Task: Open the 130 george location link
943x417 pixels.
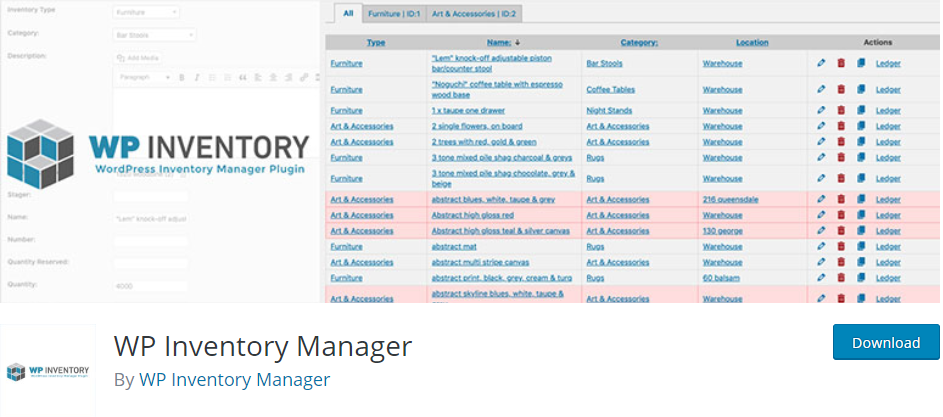Action: 722,230
